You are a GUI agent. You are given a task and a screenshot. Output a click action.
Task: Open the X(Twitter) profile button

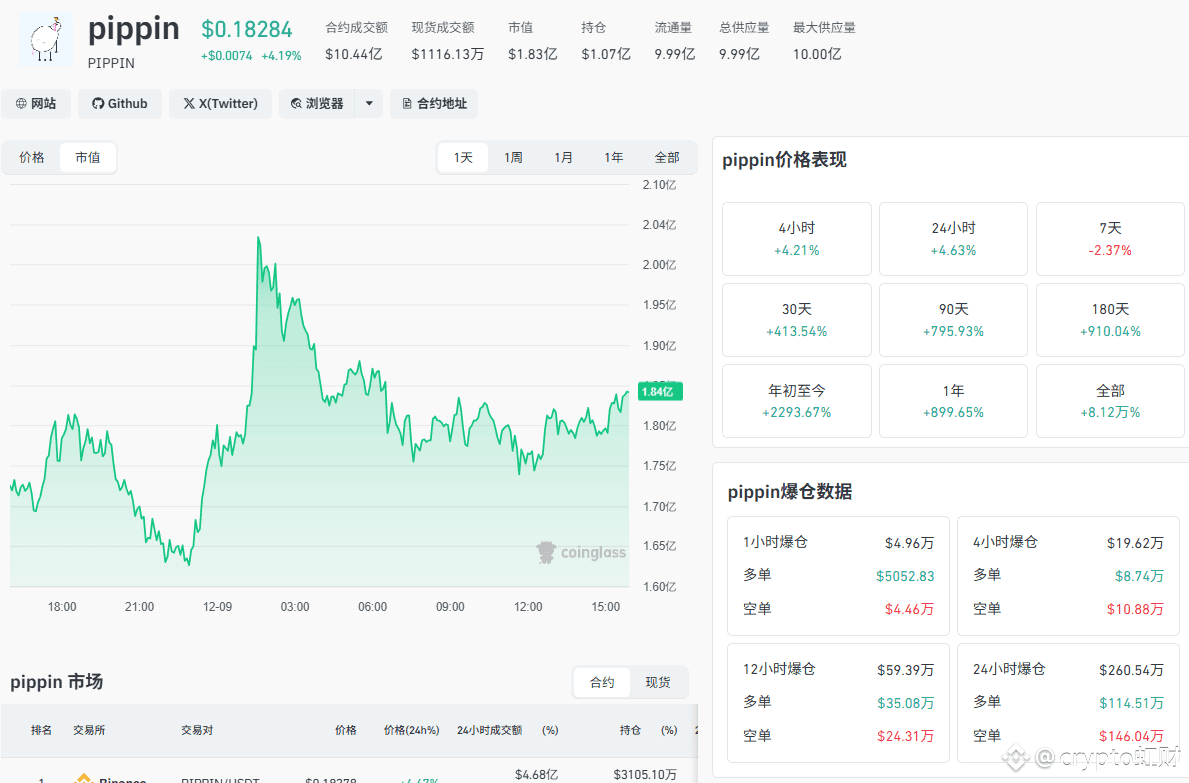(x=221, y=104)
